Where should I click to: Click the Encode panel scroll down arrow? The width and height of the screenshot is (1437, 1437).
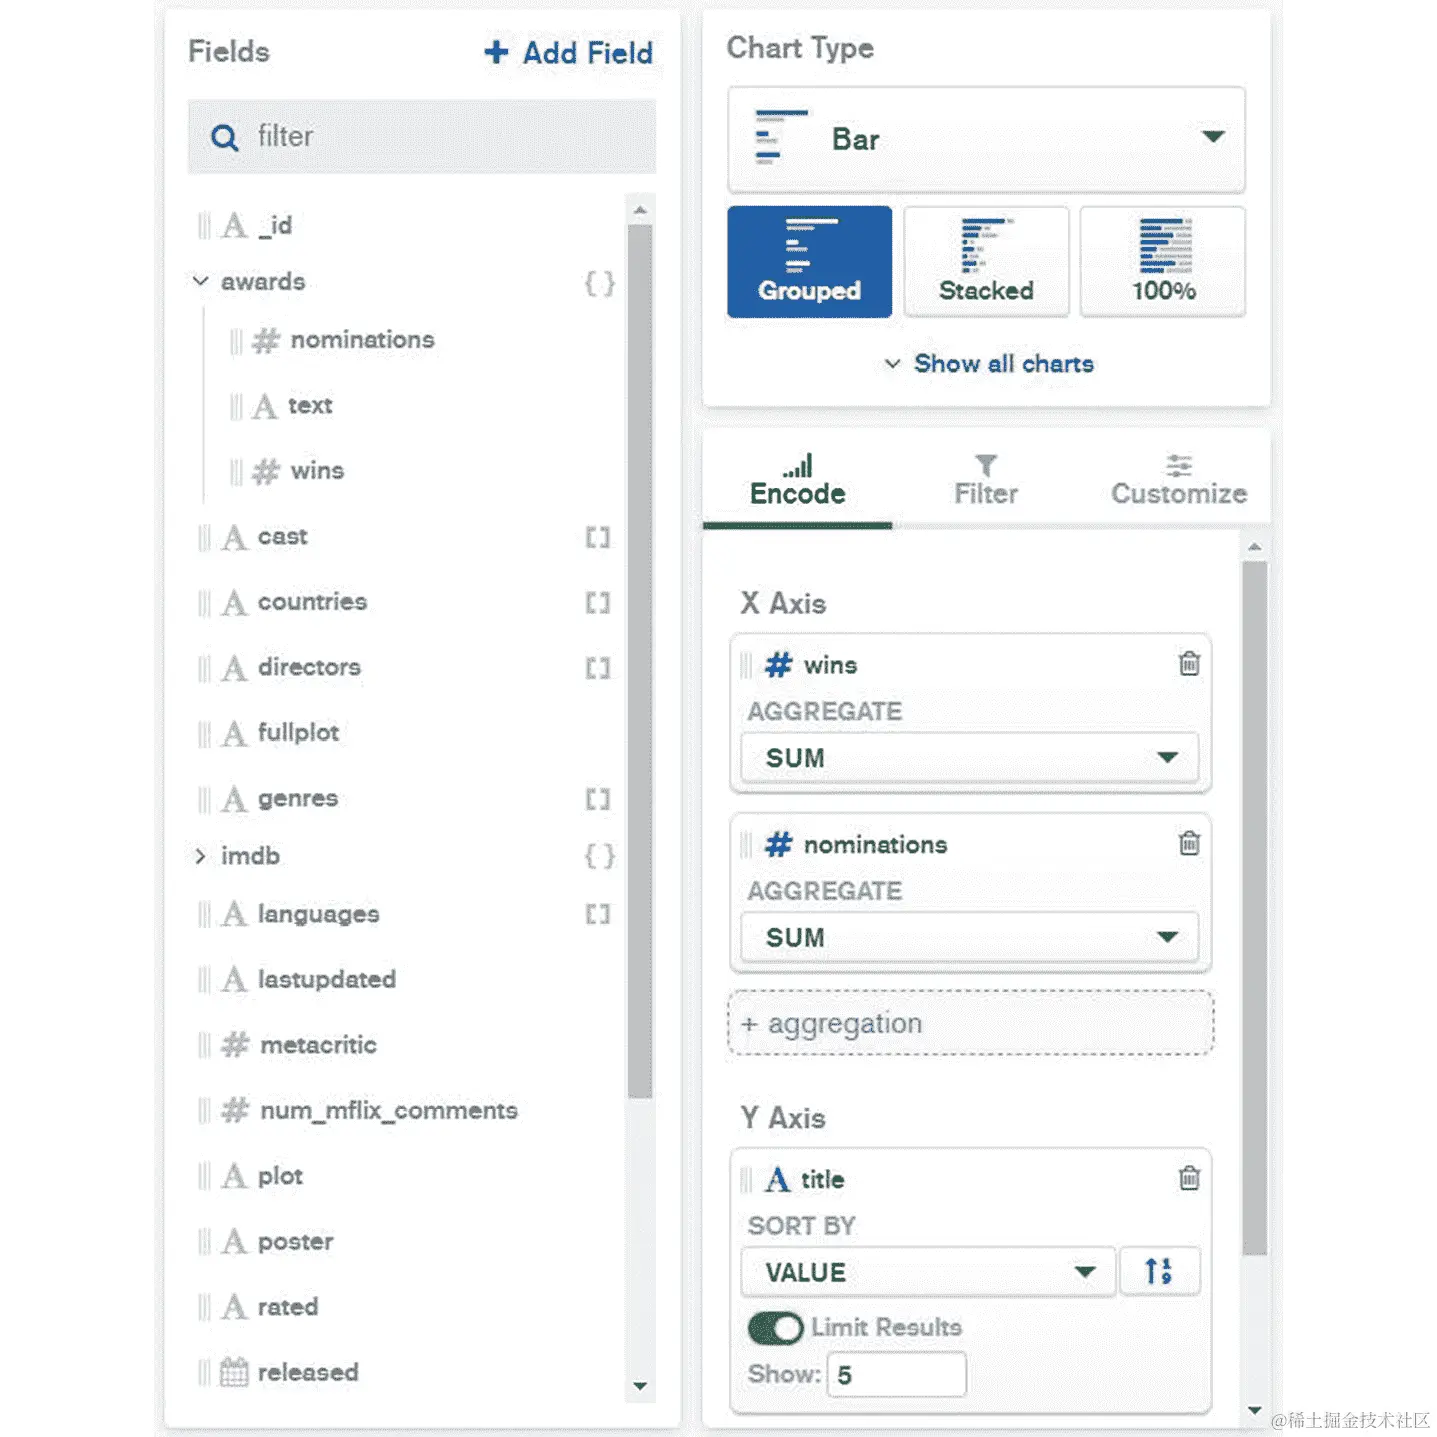(1255, 1410)
